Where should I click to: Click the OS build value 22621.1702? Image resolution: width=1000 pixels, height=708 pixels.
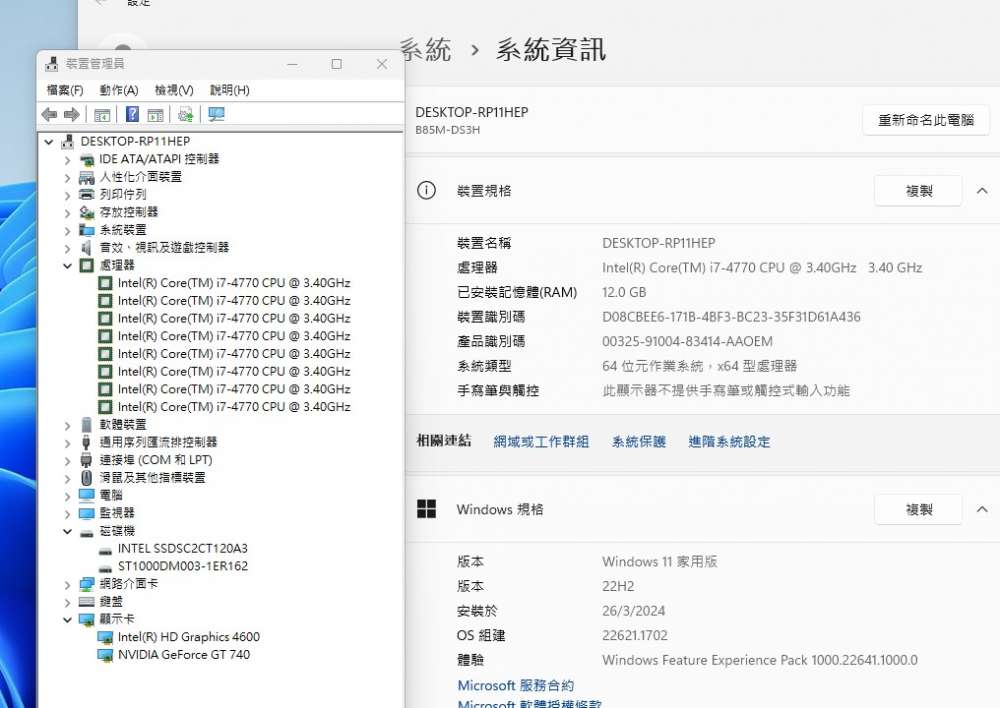point(635,636)
